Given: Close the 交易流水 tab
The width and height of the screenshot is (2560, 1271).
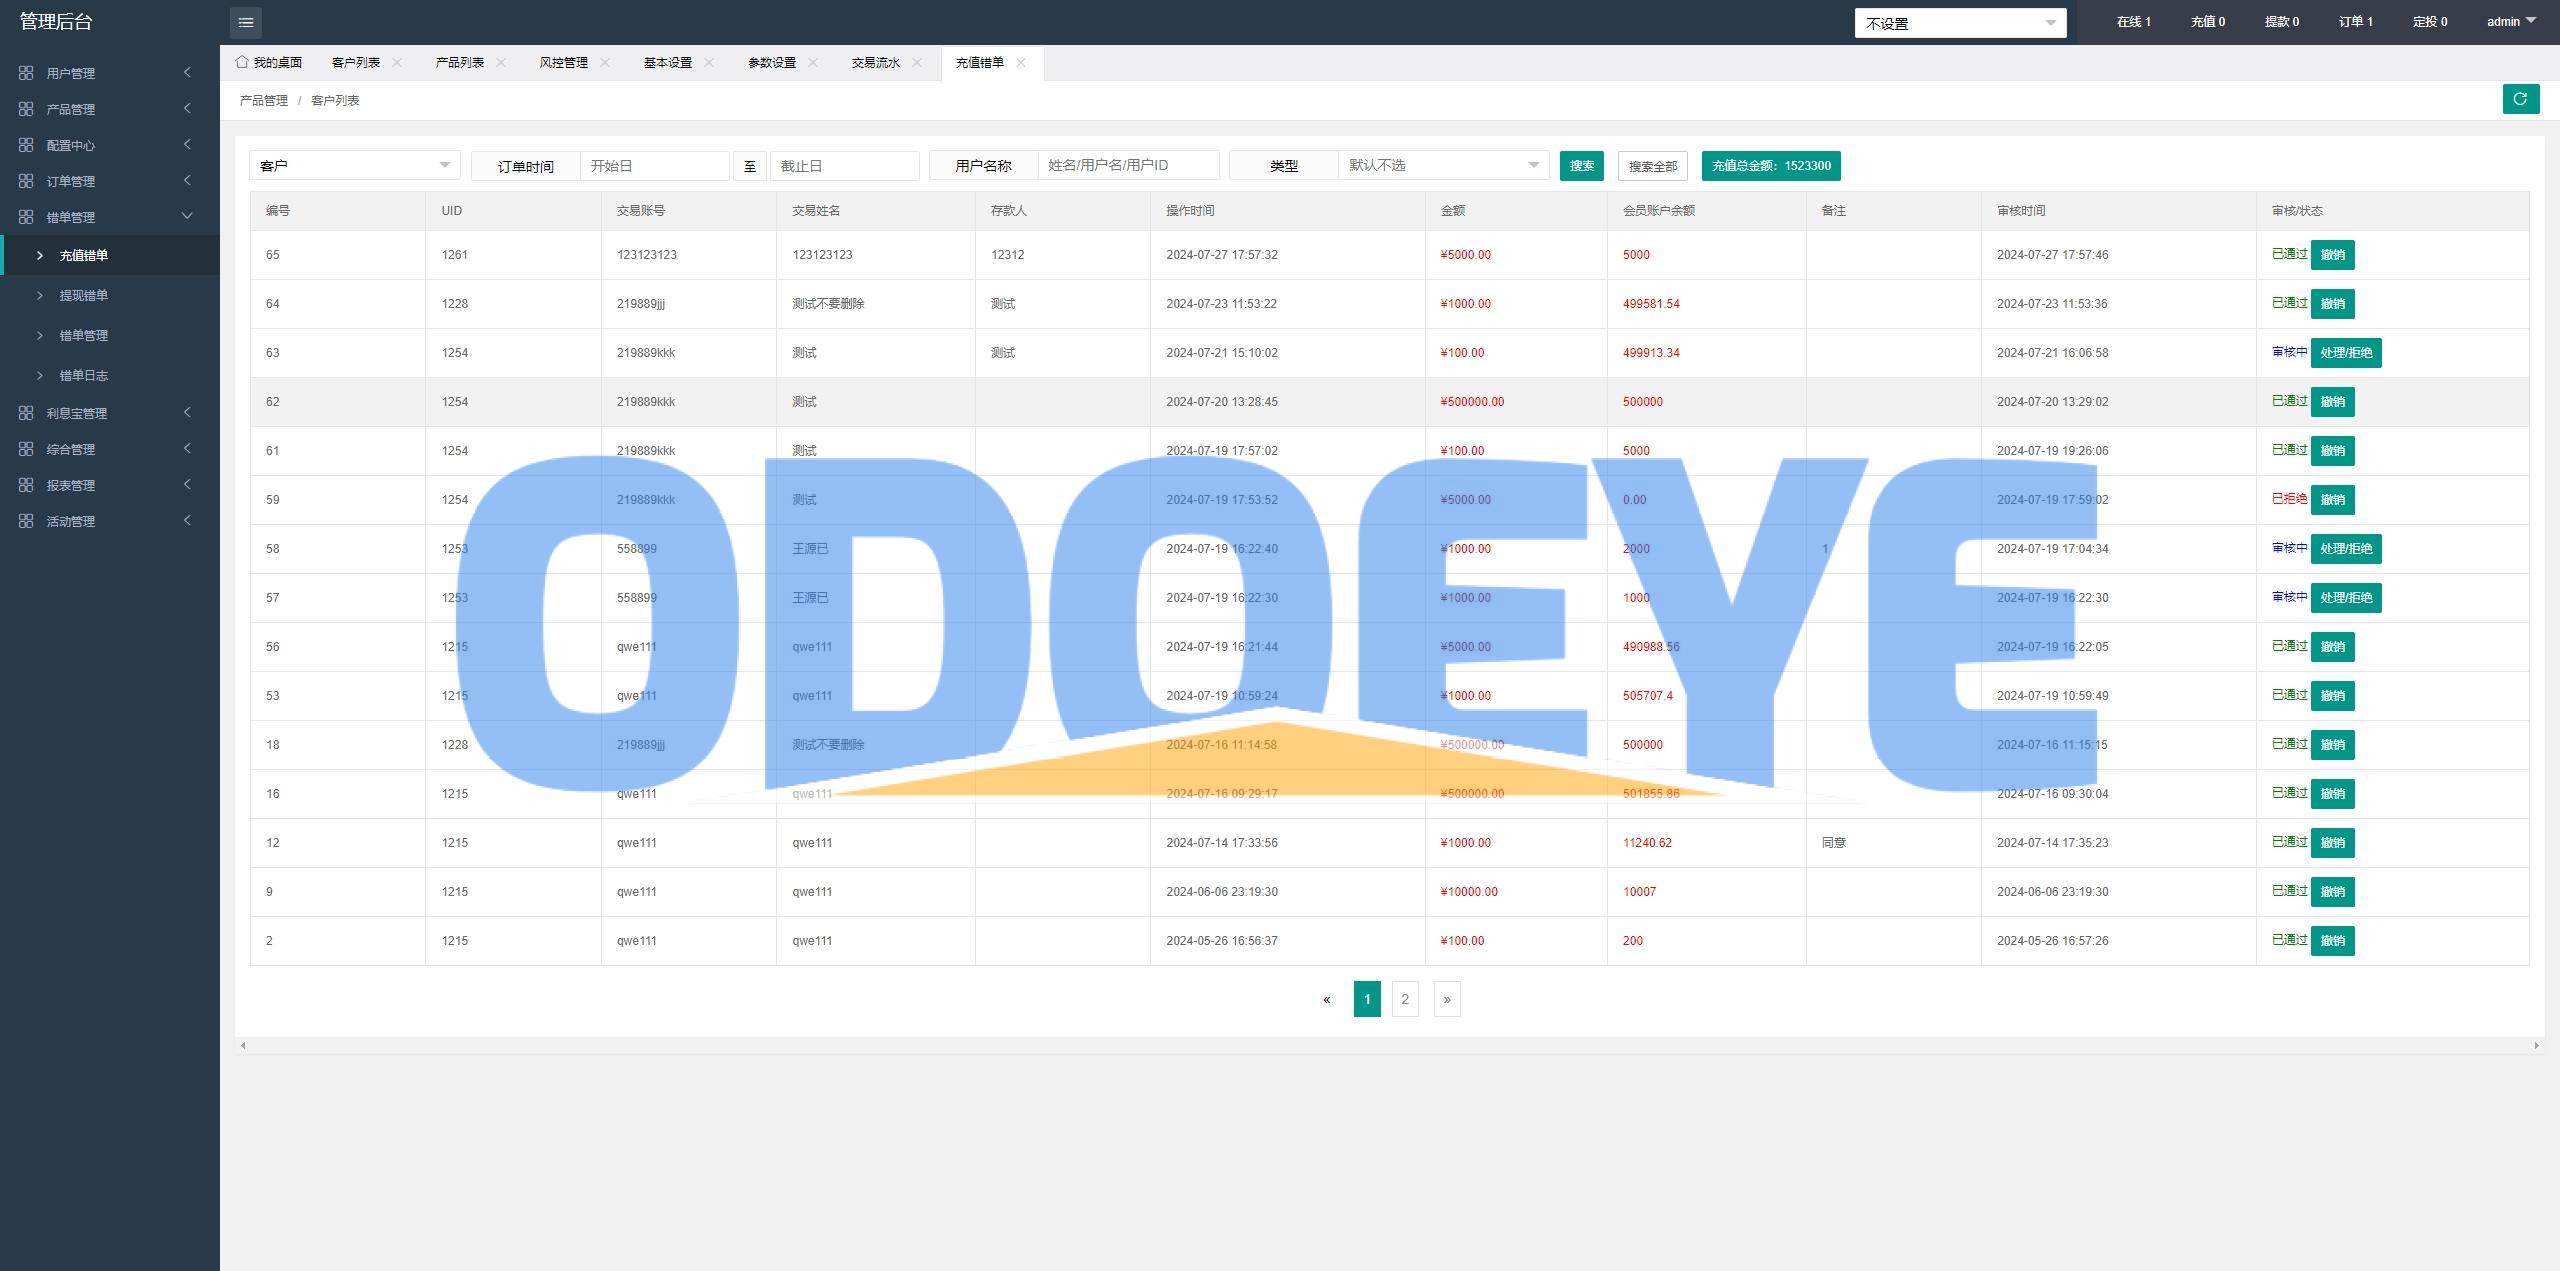Looking at the screenshot, I should tap(917, 62).
